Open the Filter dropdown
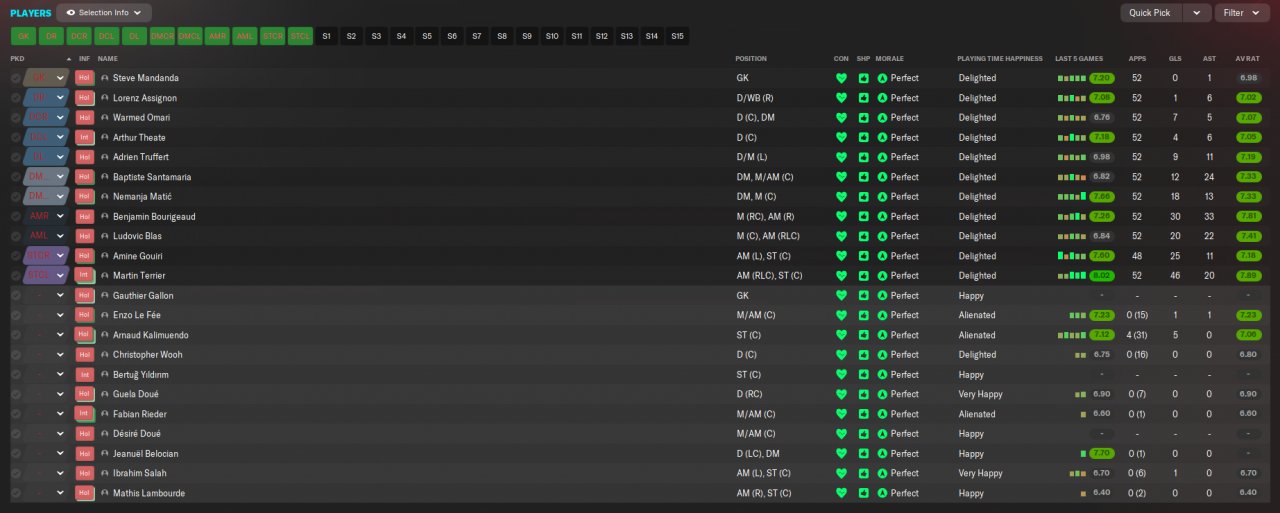 tap(1242, 13)
